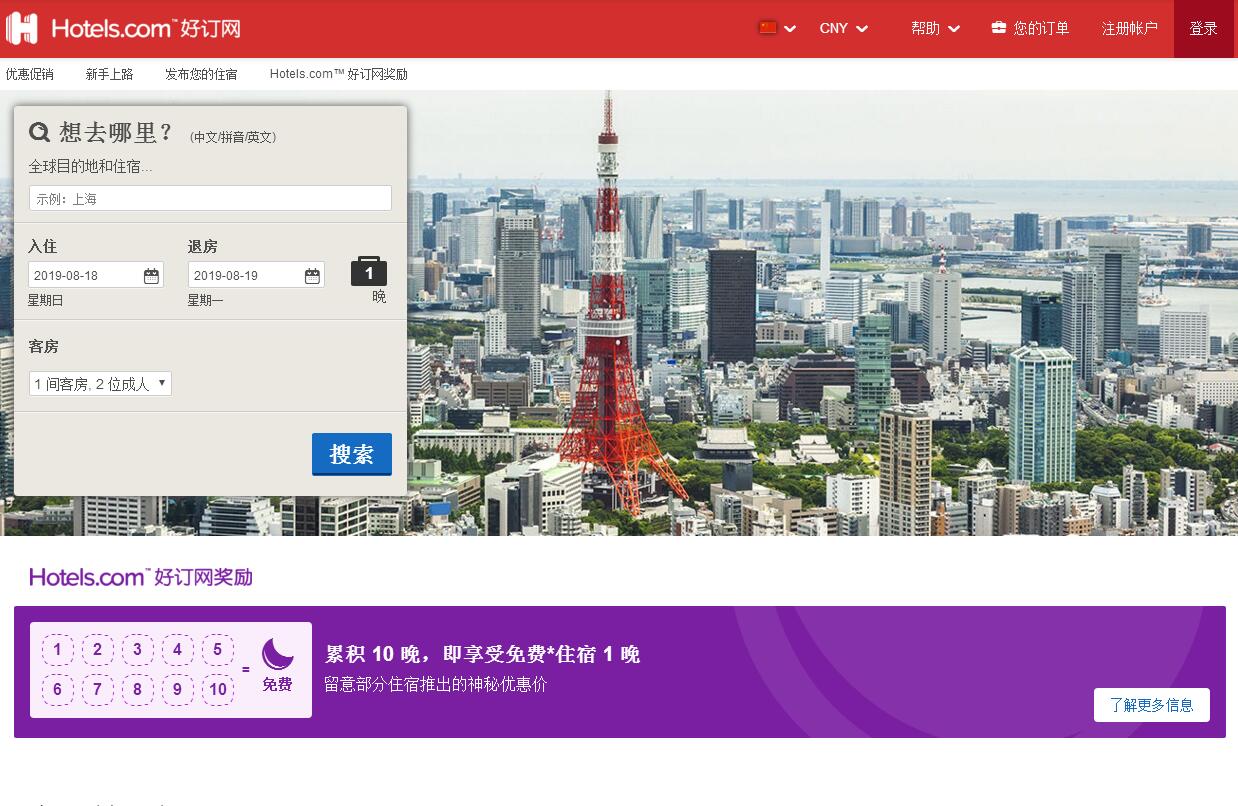Image resolution: width=1238 pixels, height=806 pixels.
Task: Click the 登录 login button
Action: point(1203,28)
